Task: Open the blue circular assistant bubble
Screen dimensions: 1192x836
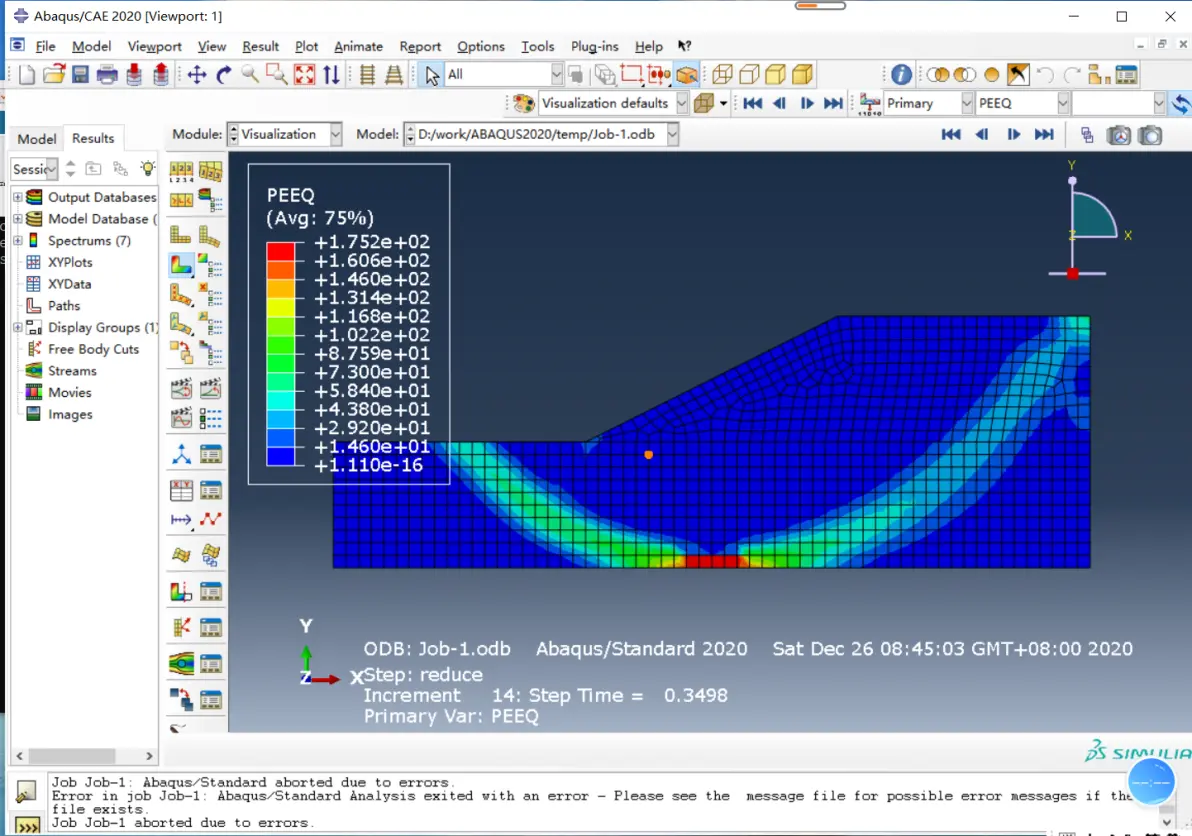Action: 1151,781
